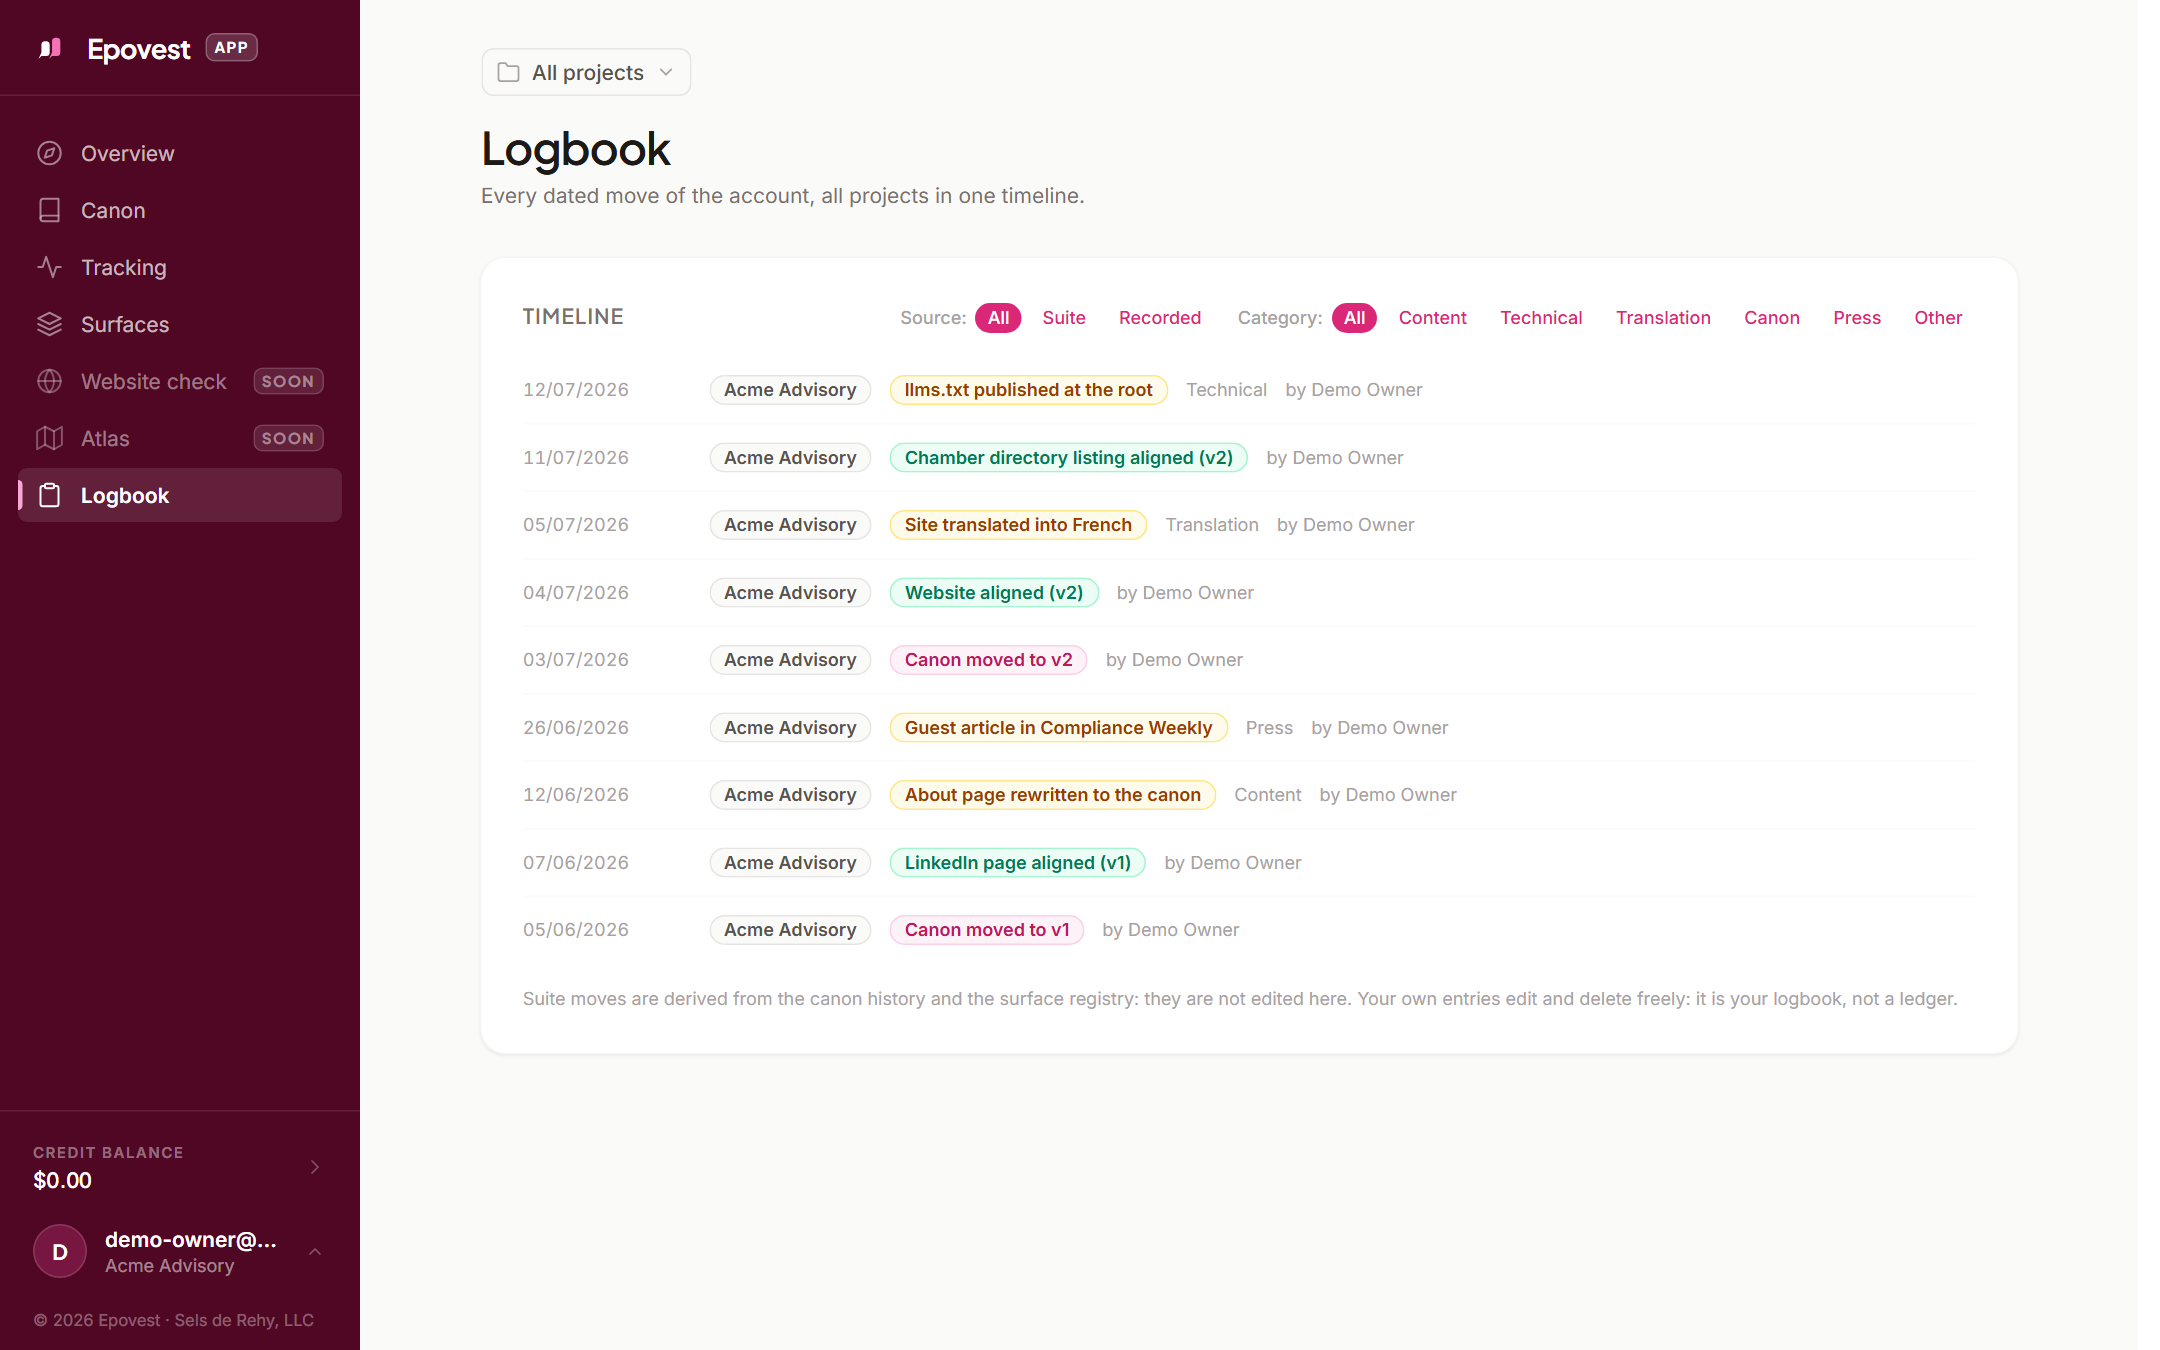The height and width of the screenshot is (1350, 2160).
Task: Open 'Site translated into French' entry
Action: [x=1018, y=525]
